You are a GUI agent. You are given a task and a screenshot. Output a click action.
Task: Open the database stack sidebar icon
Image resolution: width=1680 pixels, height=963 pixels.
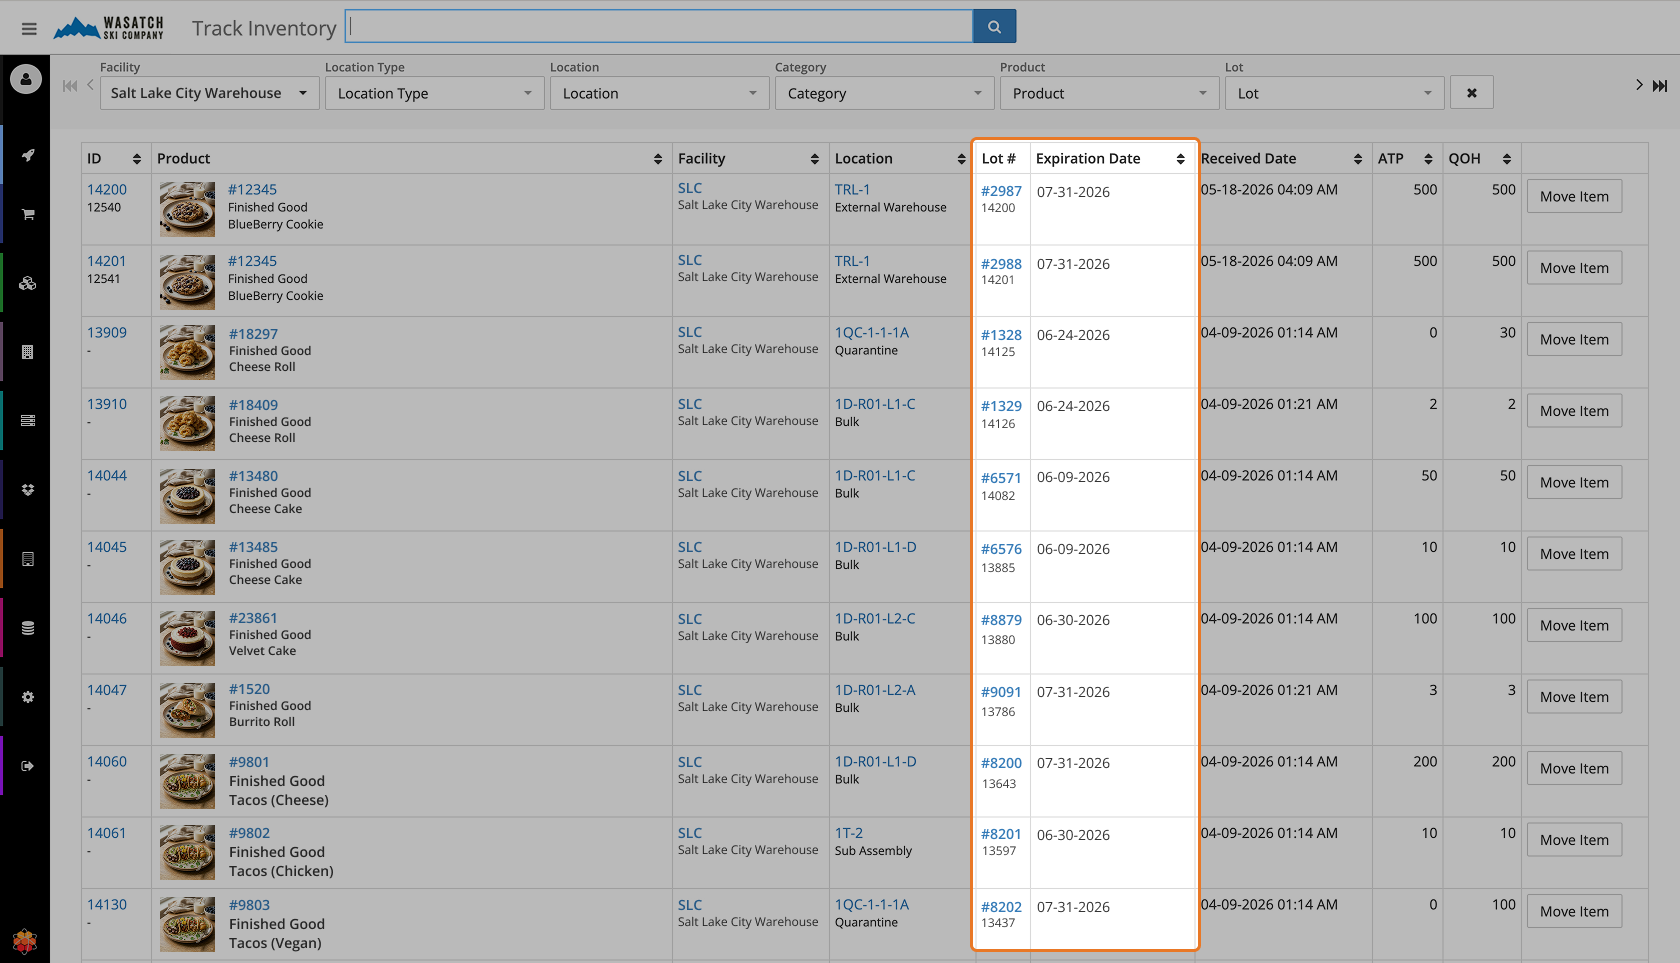pyautogui.click(x=28, y=628)
